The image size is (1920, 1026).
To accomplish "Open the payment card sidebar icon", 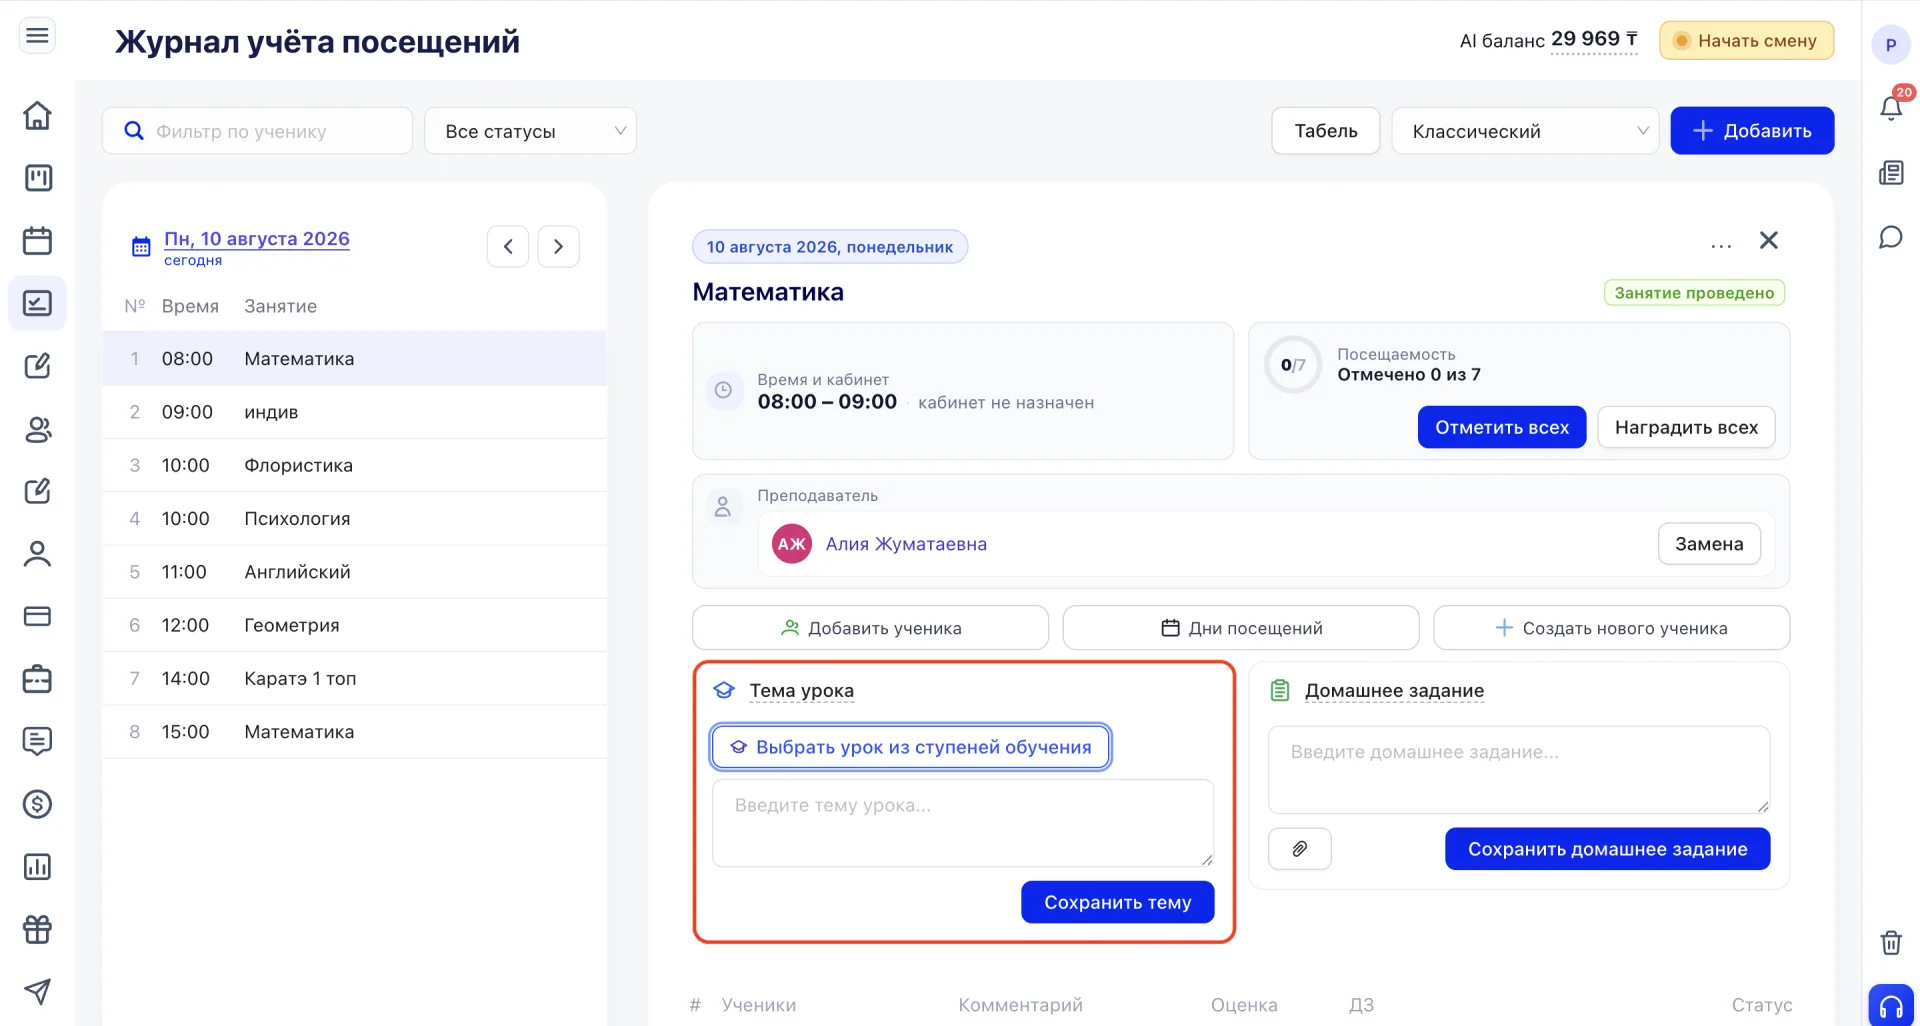I will (37, 616).
